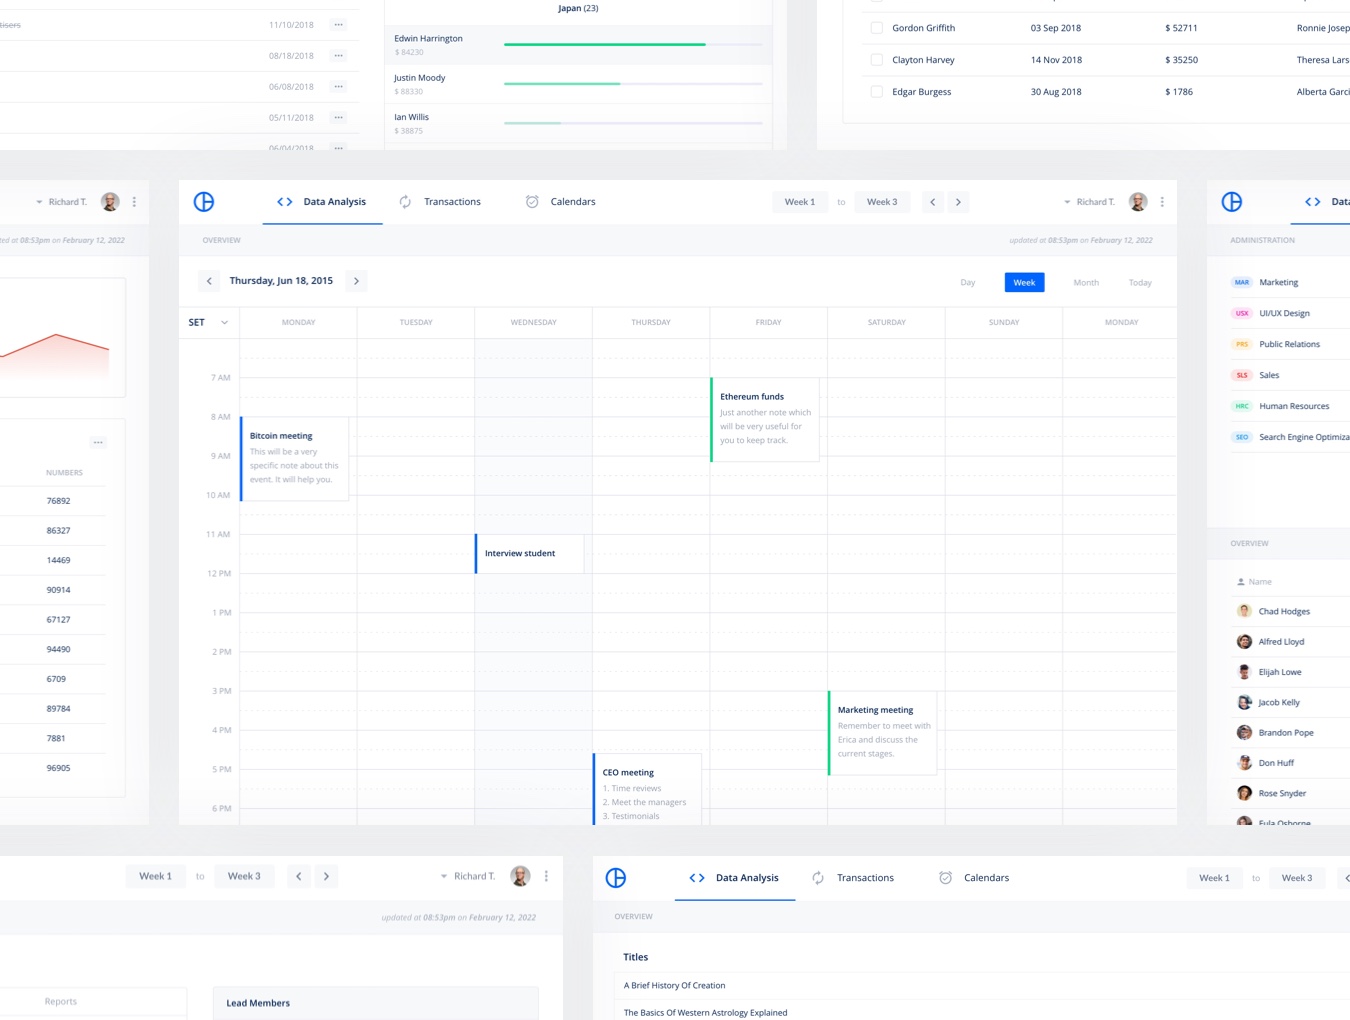
Task: Open the CEO meeting event
Action: pyautogui.click(x=648, y=789)
